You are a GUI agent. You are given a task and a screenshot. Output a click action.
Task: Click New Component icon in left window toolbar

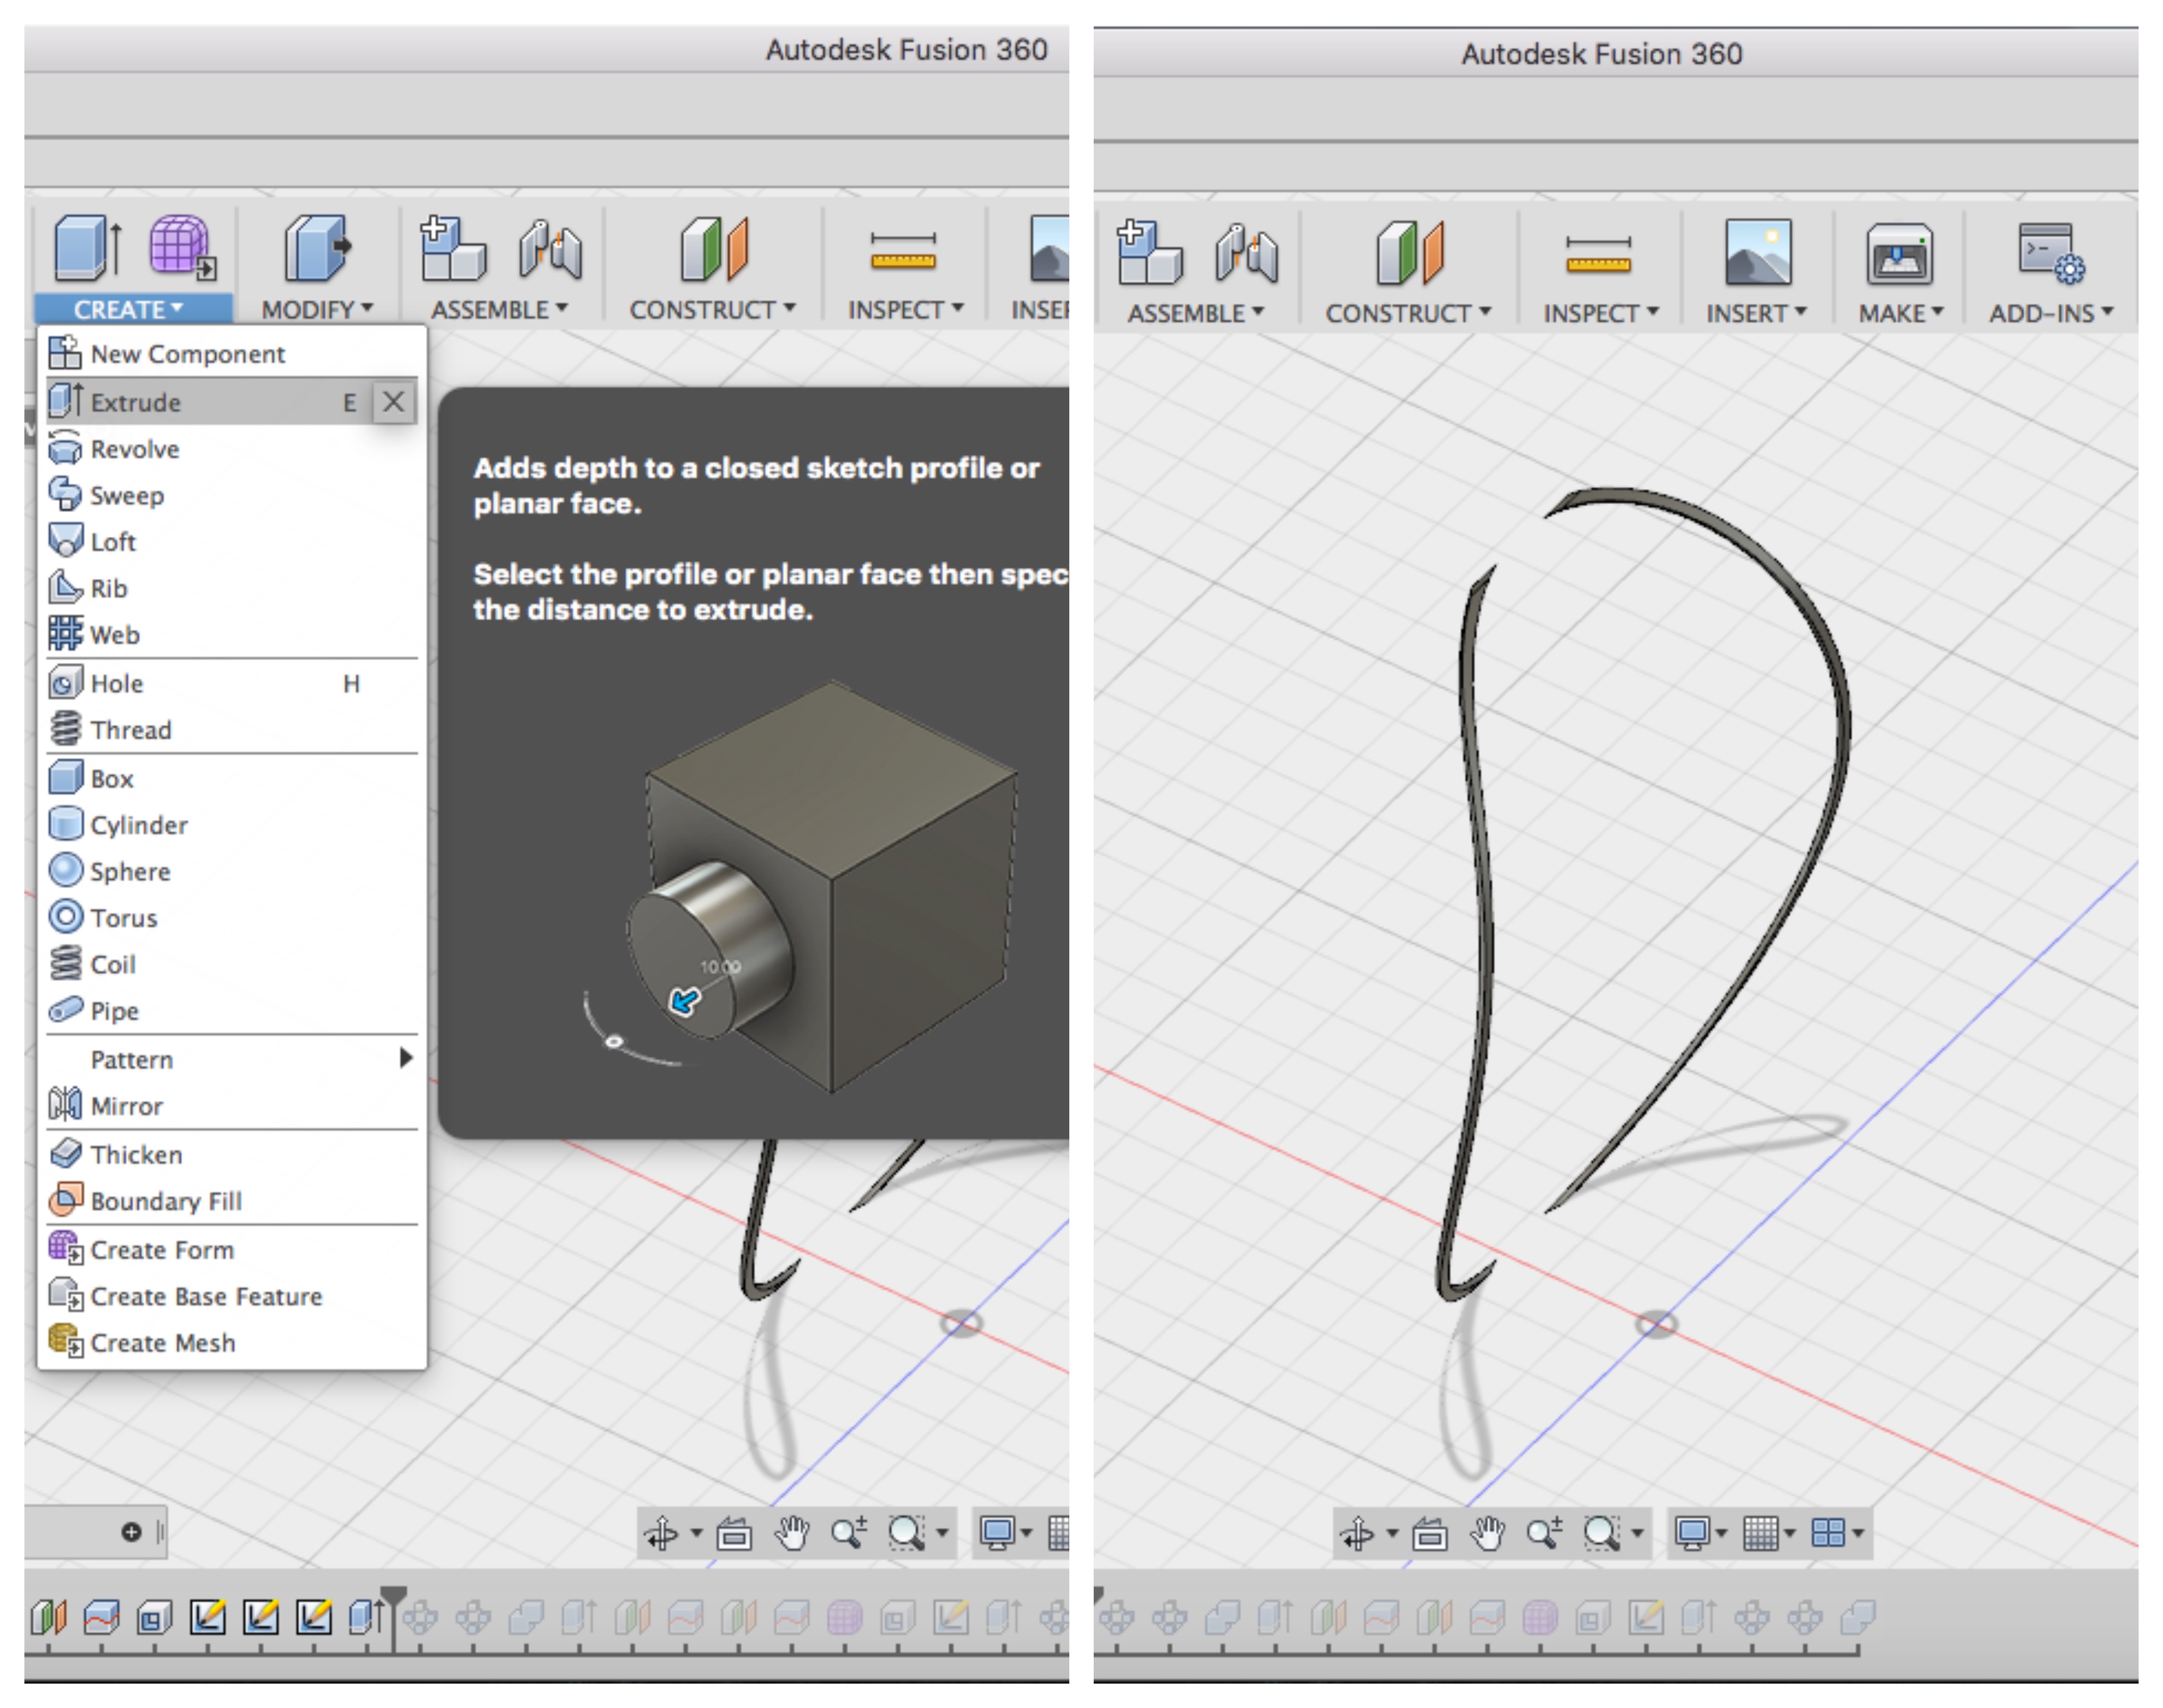click(x=453, y=248)
